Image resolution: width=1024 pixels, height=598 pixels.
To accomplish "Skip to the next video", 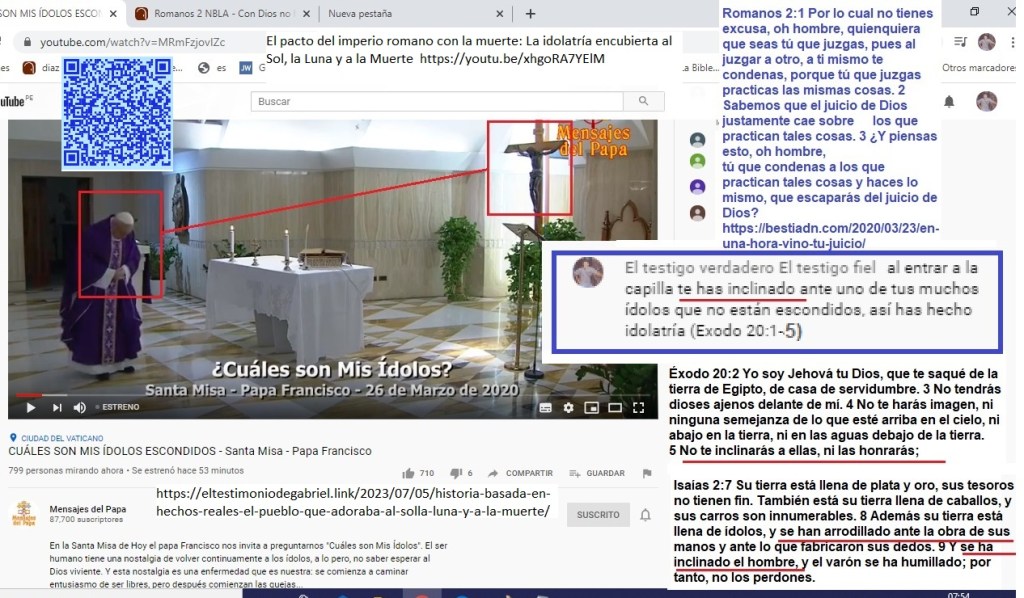I will [x=55, y=407].
